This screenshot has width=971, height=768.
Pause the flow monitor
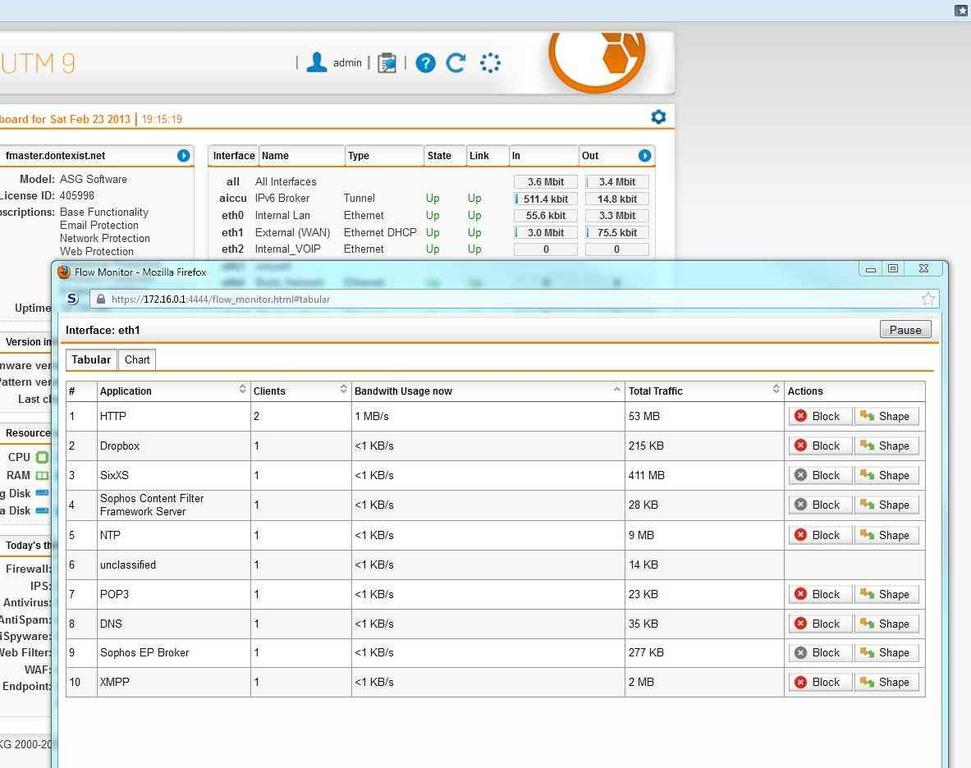point(905,329)
